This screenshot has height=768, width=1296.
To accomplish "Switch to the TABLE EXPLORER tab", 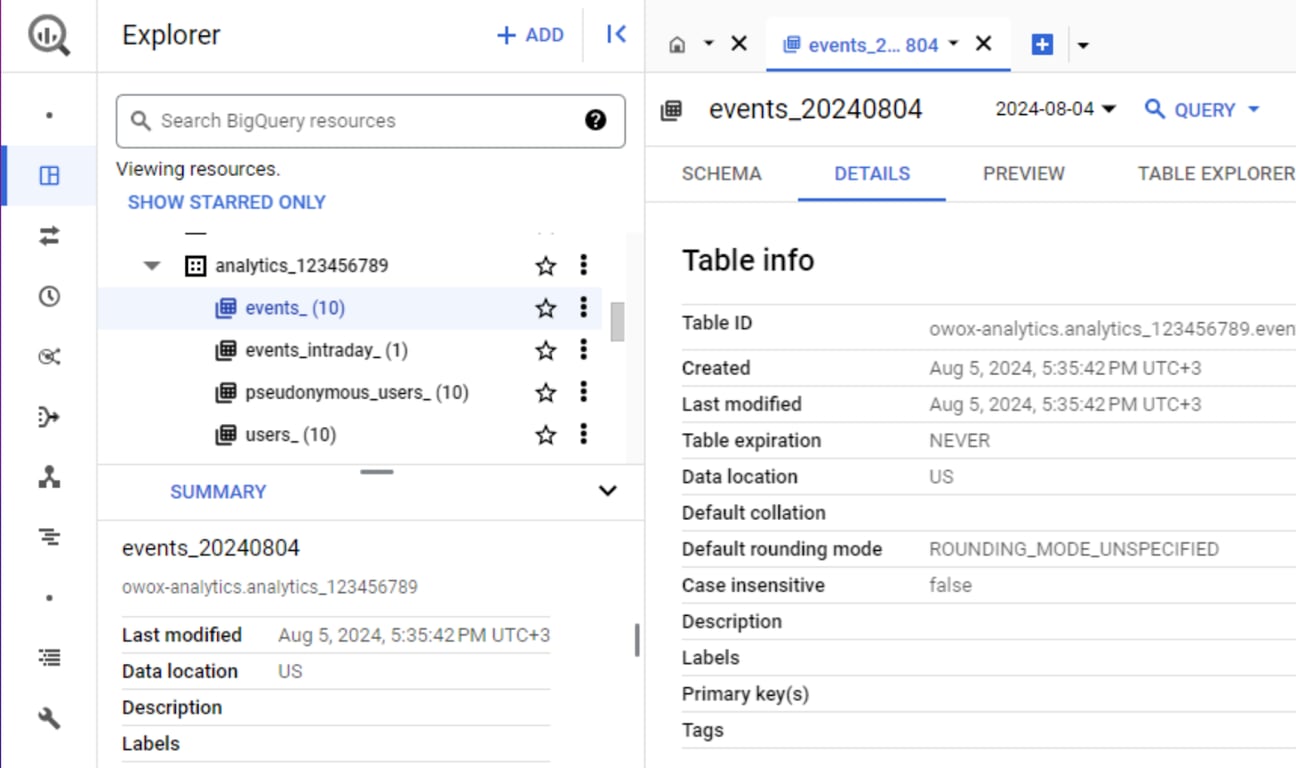I will click(x=1216, y=174).
